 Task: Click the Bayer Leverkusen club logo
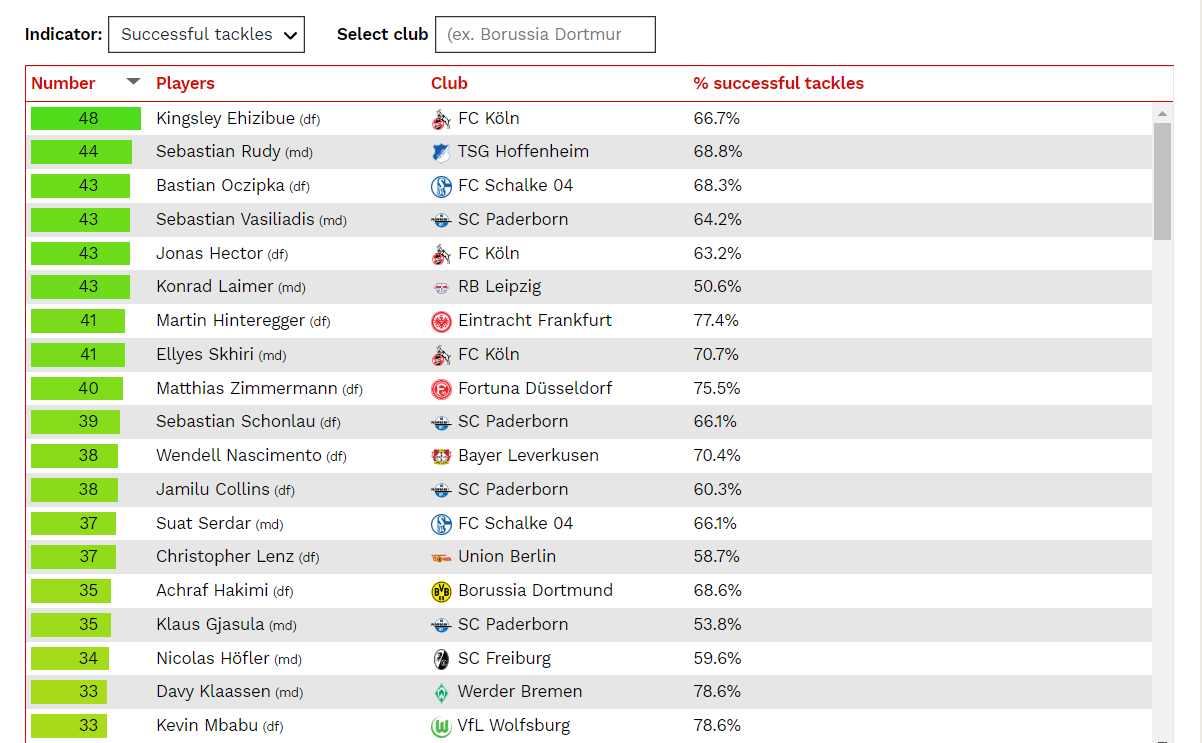(x=441, y=456)
